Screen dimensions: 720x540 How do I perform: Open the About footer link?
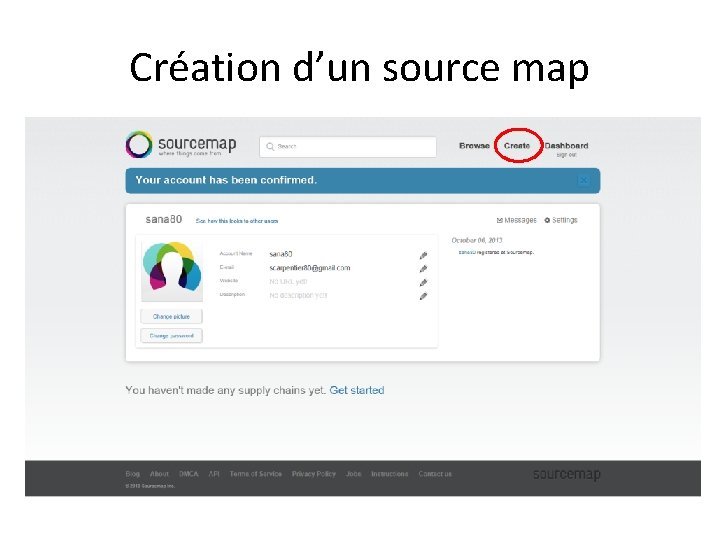[x=159, y=474]
